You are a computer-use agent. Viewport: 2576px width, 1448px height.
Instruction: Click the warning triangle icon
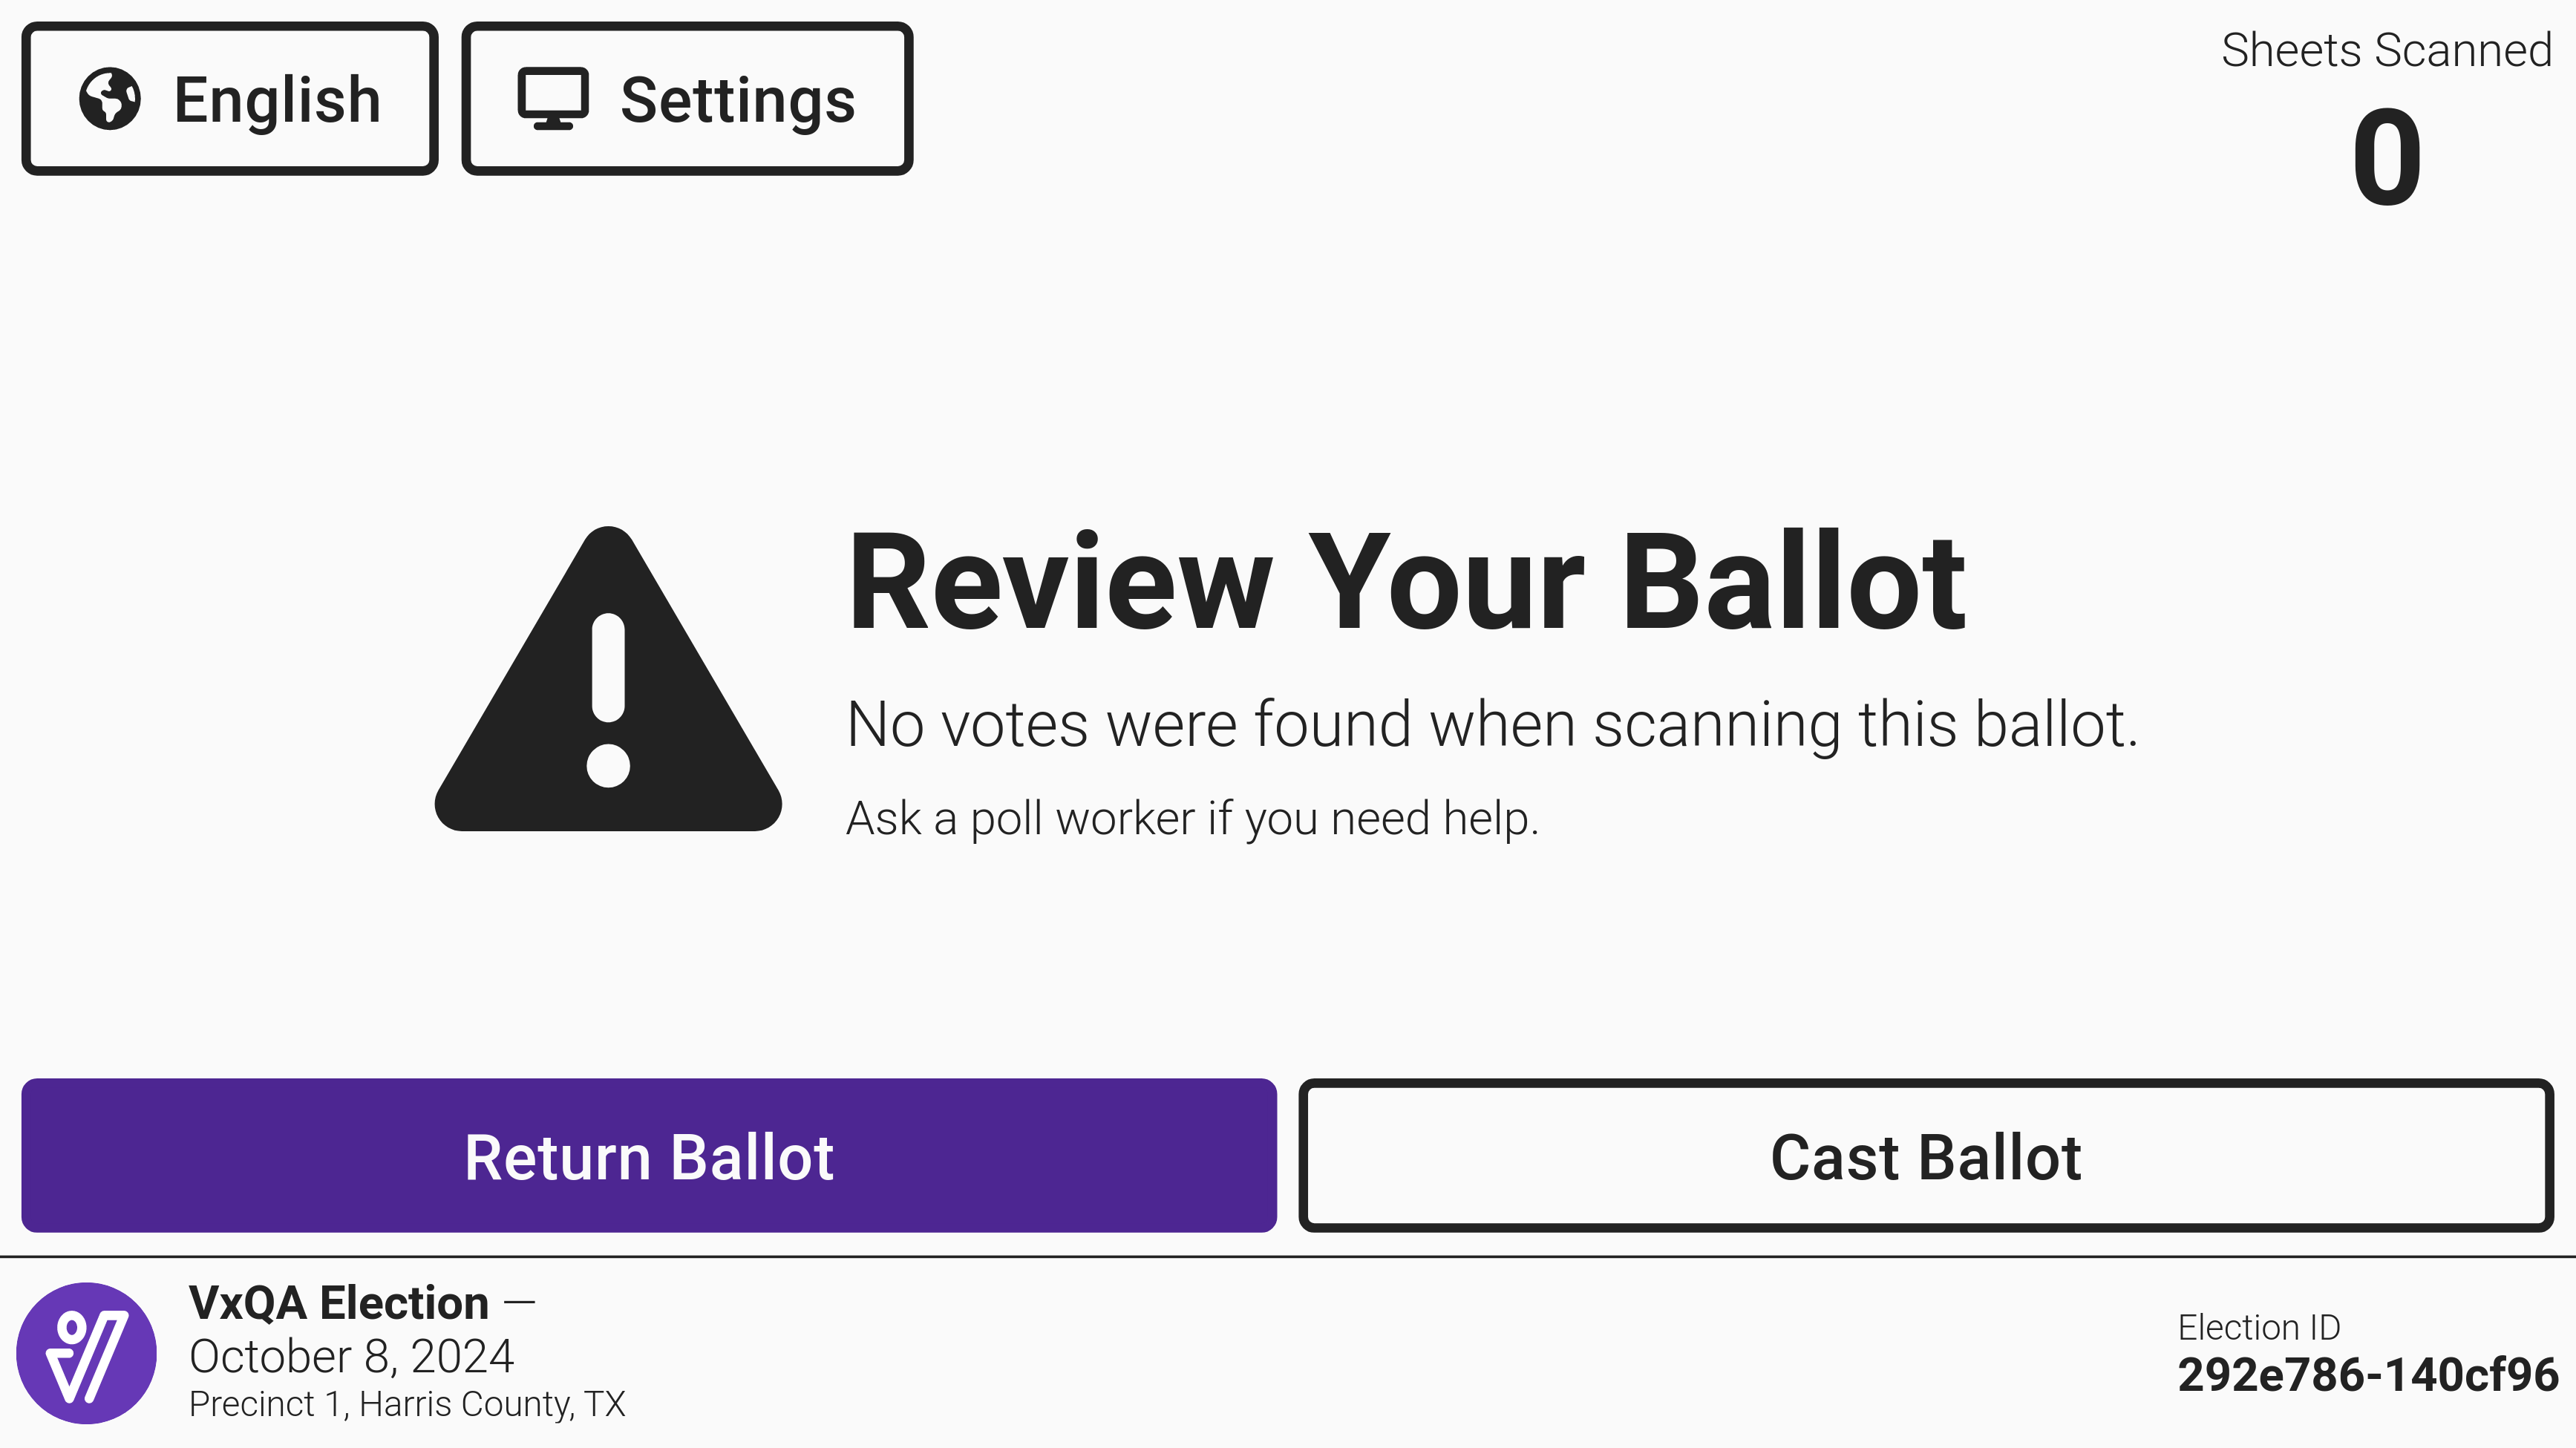click(608, 680)
